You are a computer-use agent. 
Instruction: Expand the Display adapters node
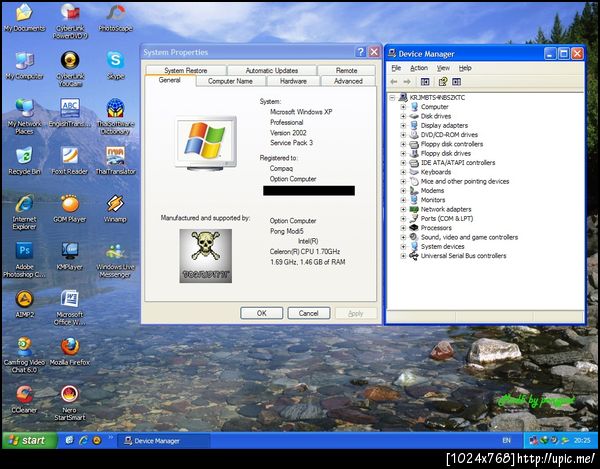pos(403,125)
